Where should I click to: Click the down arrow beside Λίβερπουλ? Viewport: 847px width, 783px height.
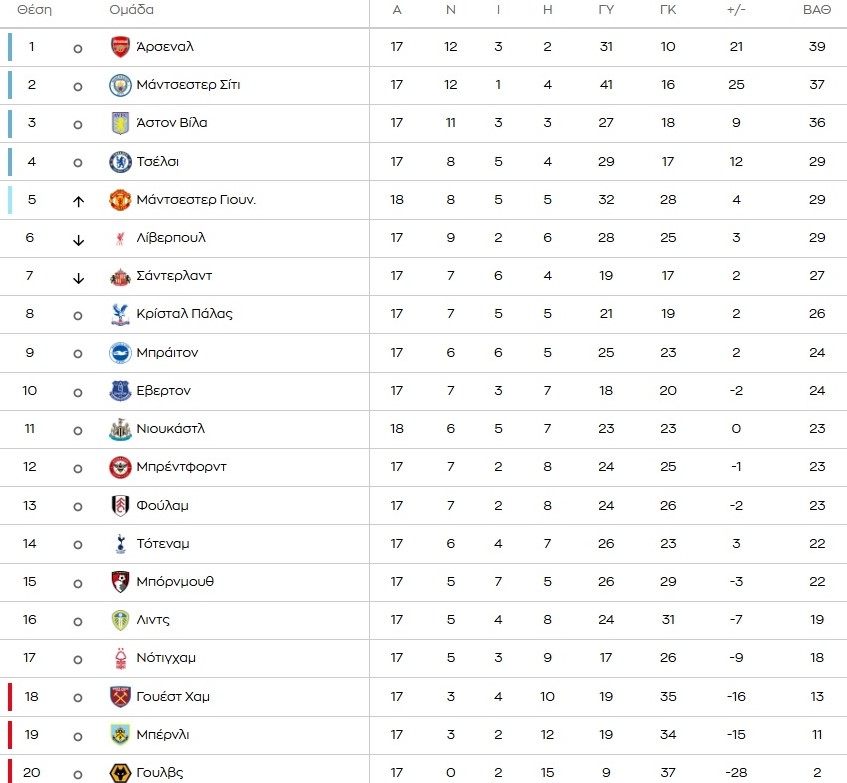[x=78, y=239]
